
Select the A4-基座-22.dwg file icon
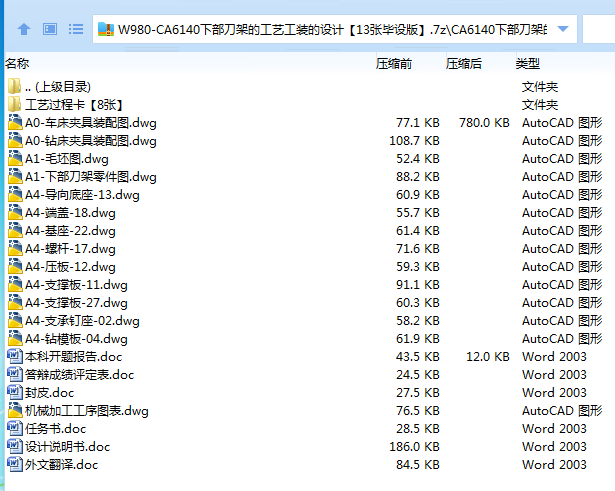click(x=15, y=231)
